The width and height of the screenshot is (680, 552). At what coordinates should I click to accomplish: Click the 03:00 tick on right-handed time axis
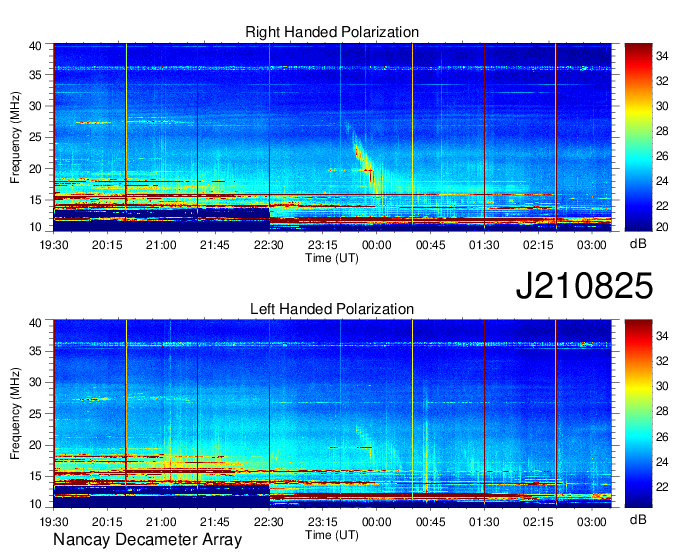[x=592, y=245]
